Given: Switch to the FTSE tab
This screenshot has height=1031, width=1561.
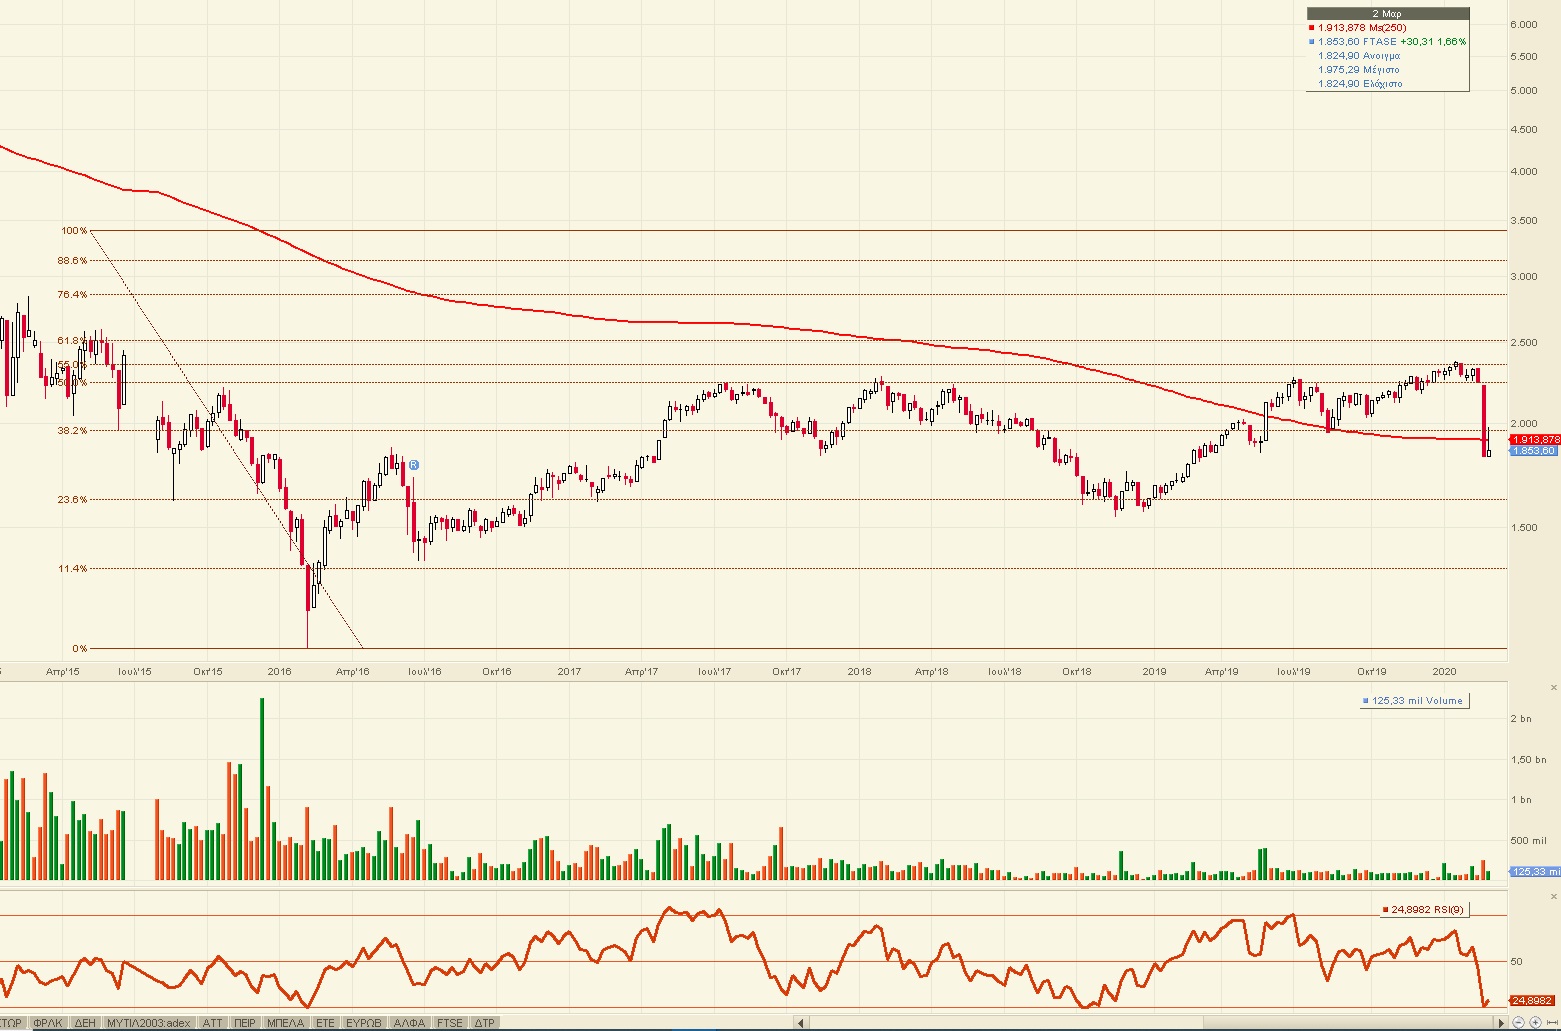Looking at the screenshot, I should pyautogui.click(x=449, y=1023).
